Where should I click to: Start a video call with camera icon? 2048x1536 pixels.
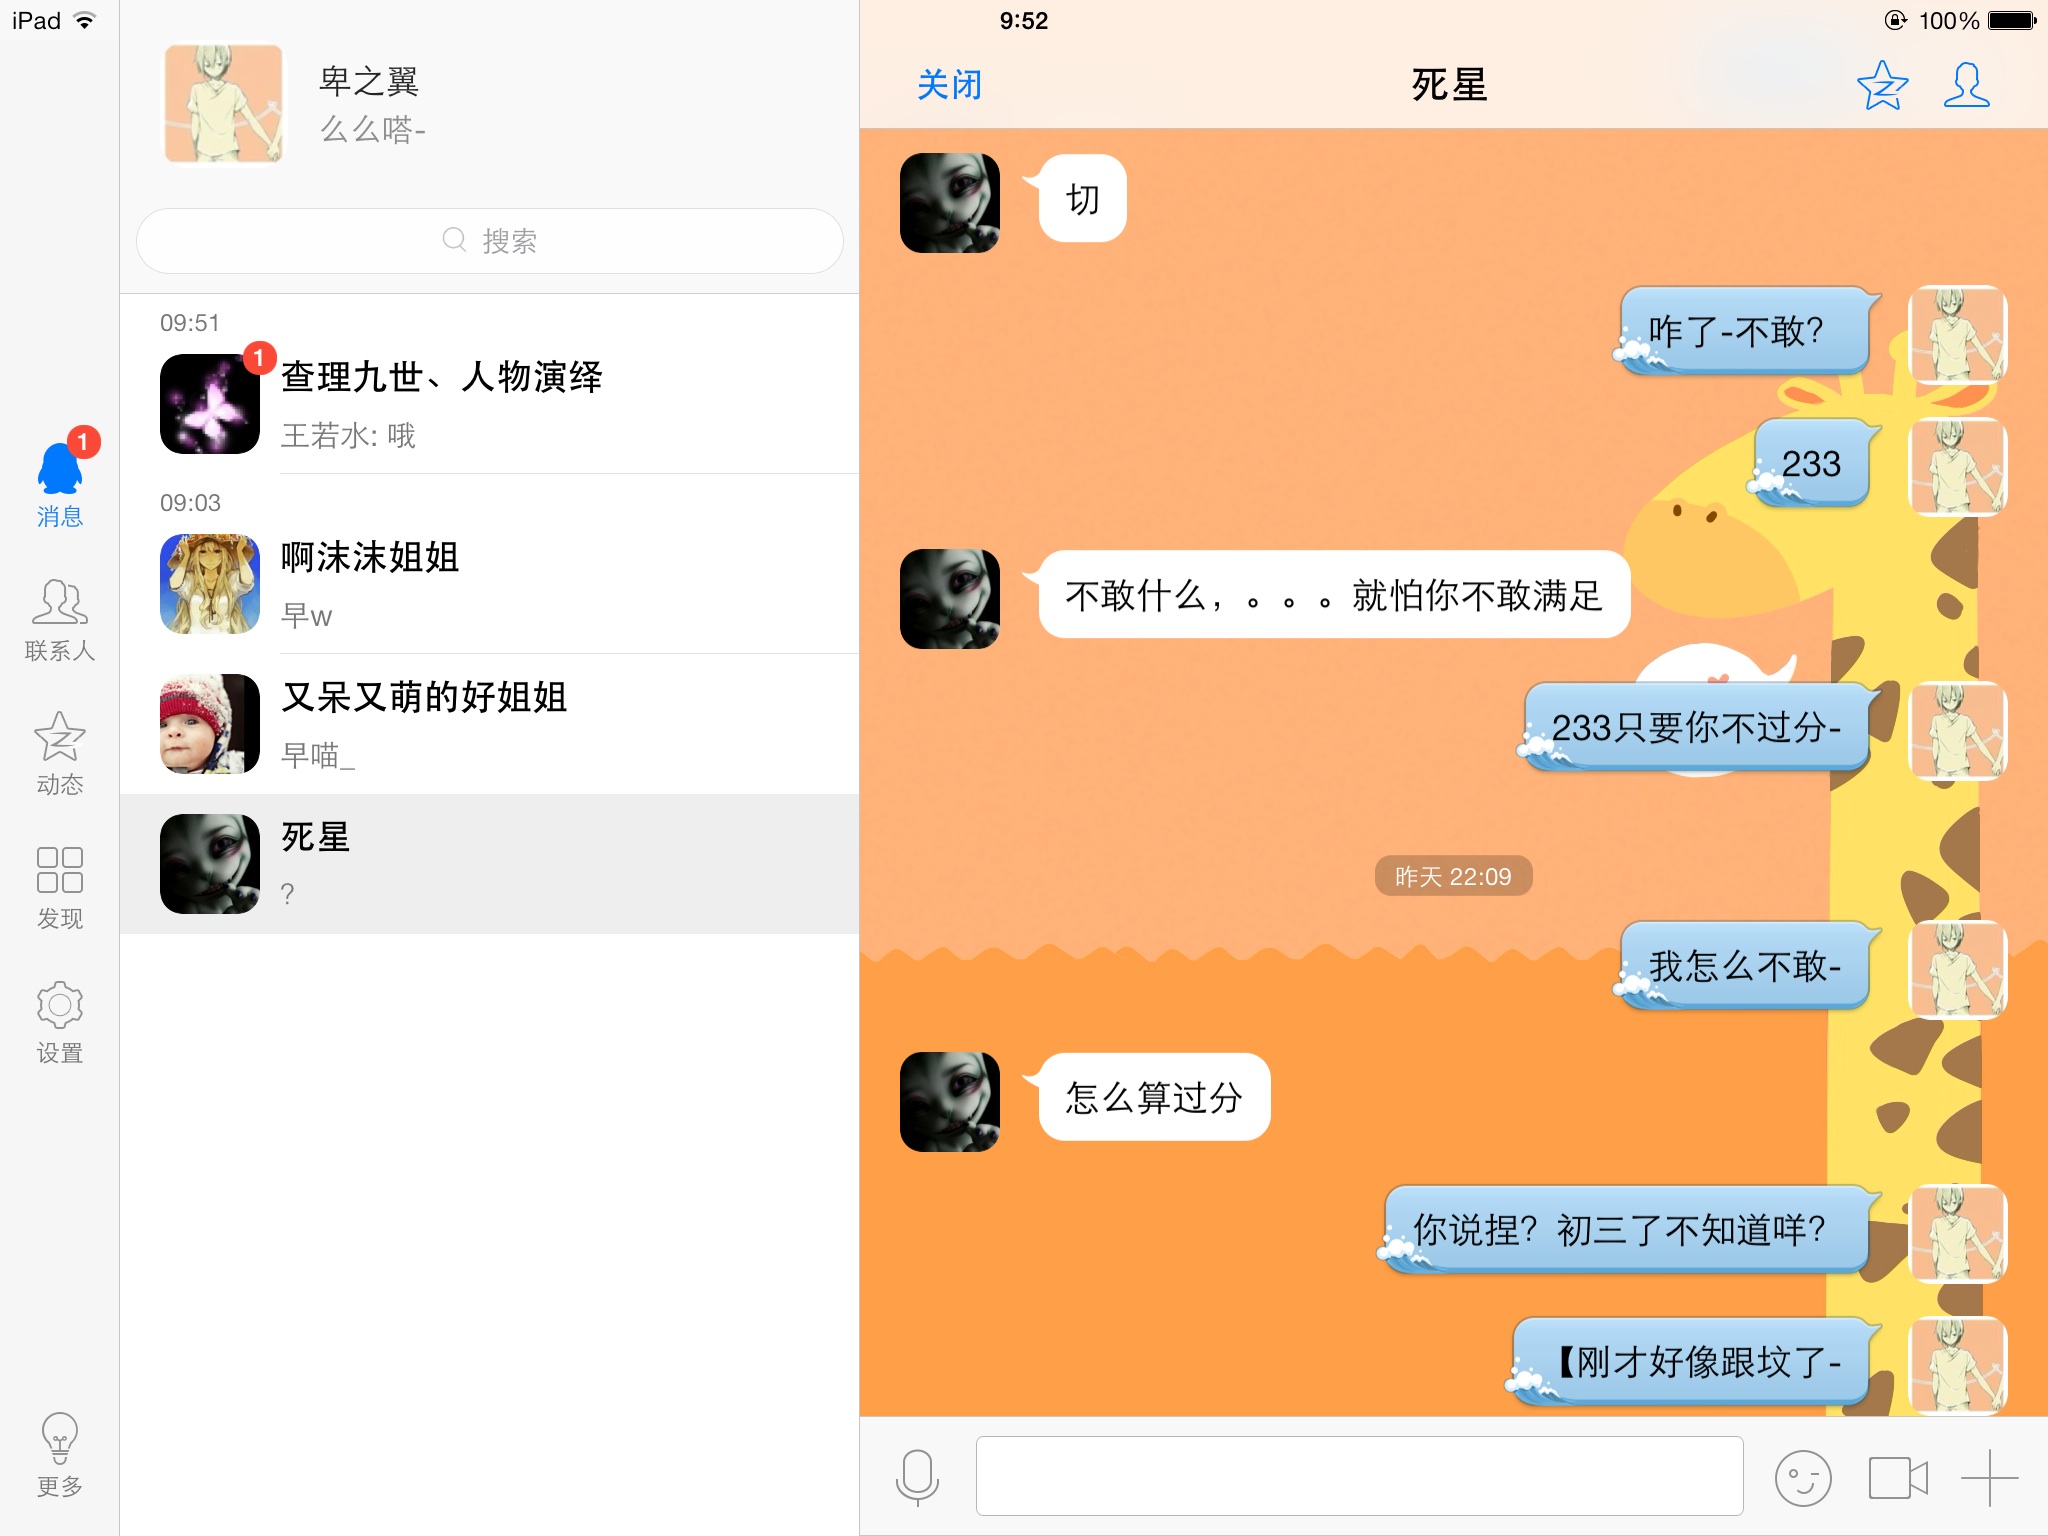coord(1898,1477)
